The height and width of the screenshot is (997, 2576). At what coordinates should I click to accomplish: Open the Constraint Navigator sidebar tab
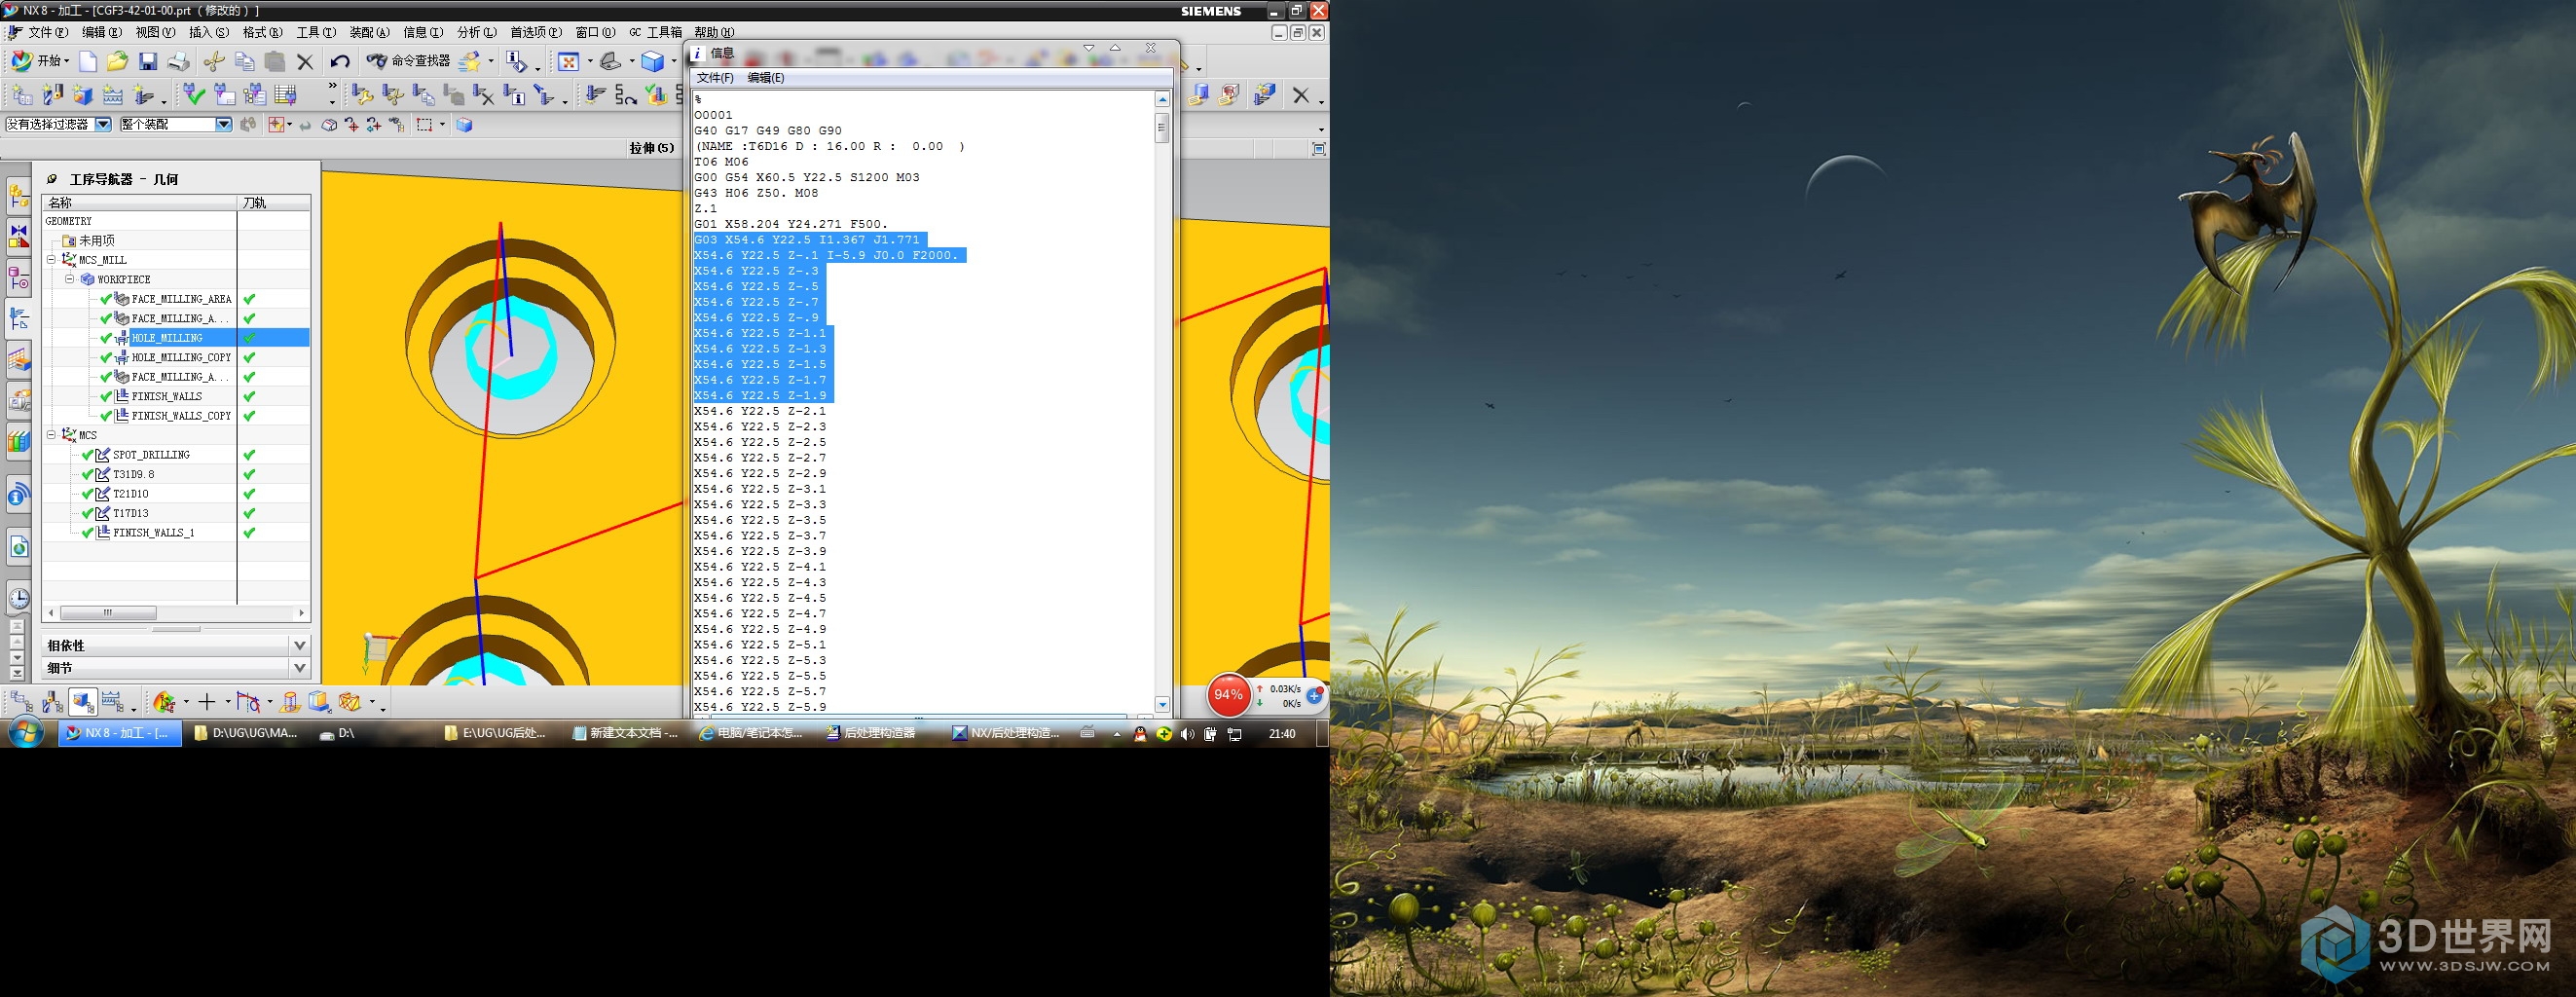(x=19, y=237)
